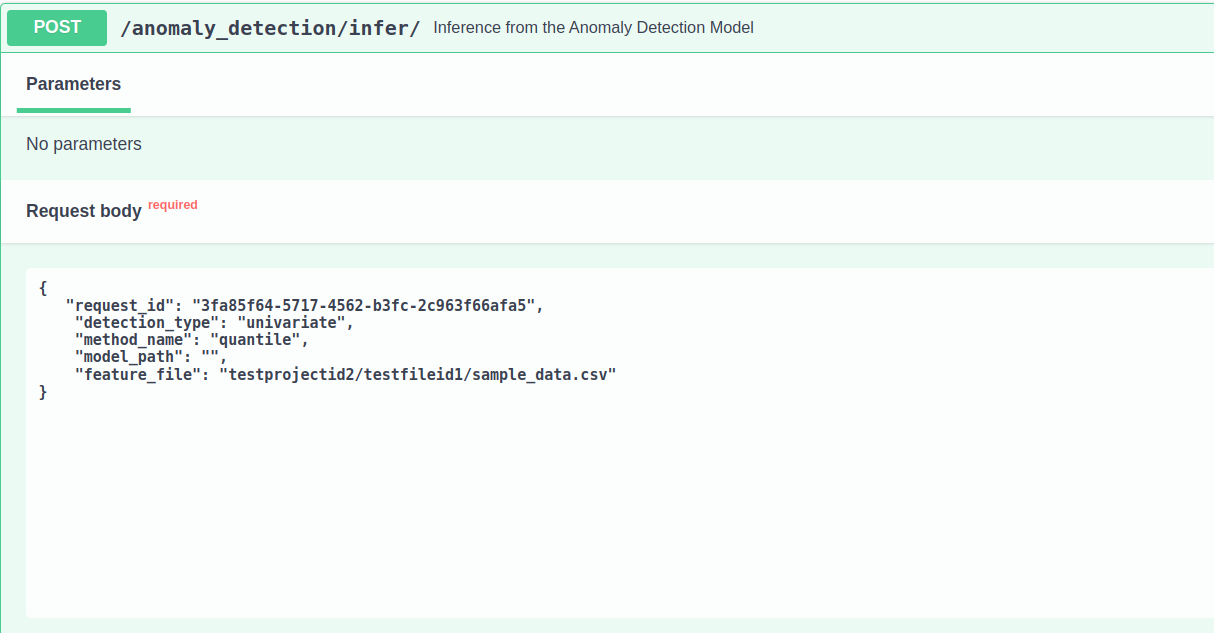Click the "quantile" value in the JSON
Image resolution: width=1214 pixels, height=633 pixels.
click(255, 340)
